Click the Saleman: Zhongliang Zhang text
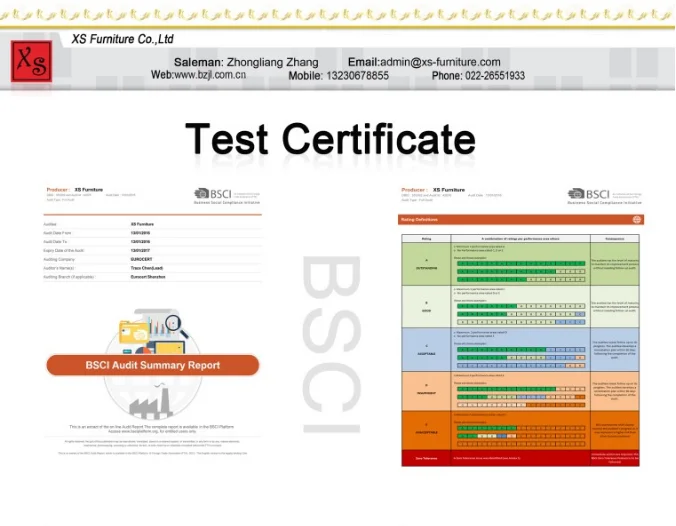Screen dimensions: 676x526 pyautogui.click(x=246, y=62)
